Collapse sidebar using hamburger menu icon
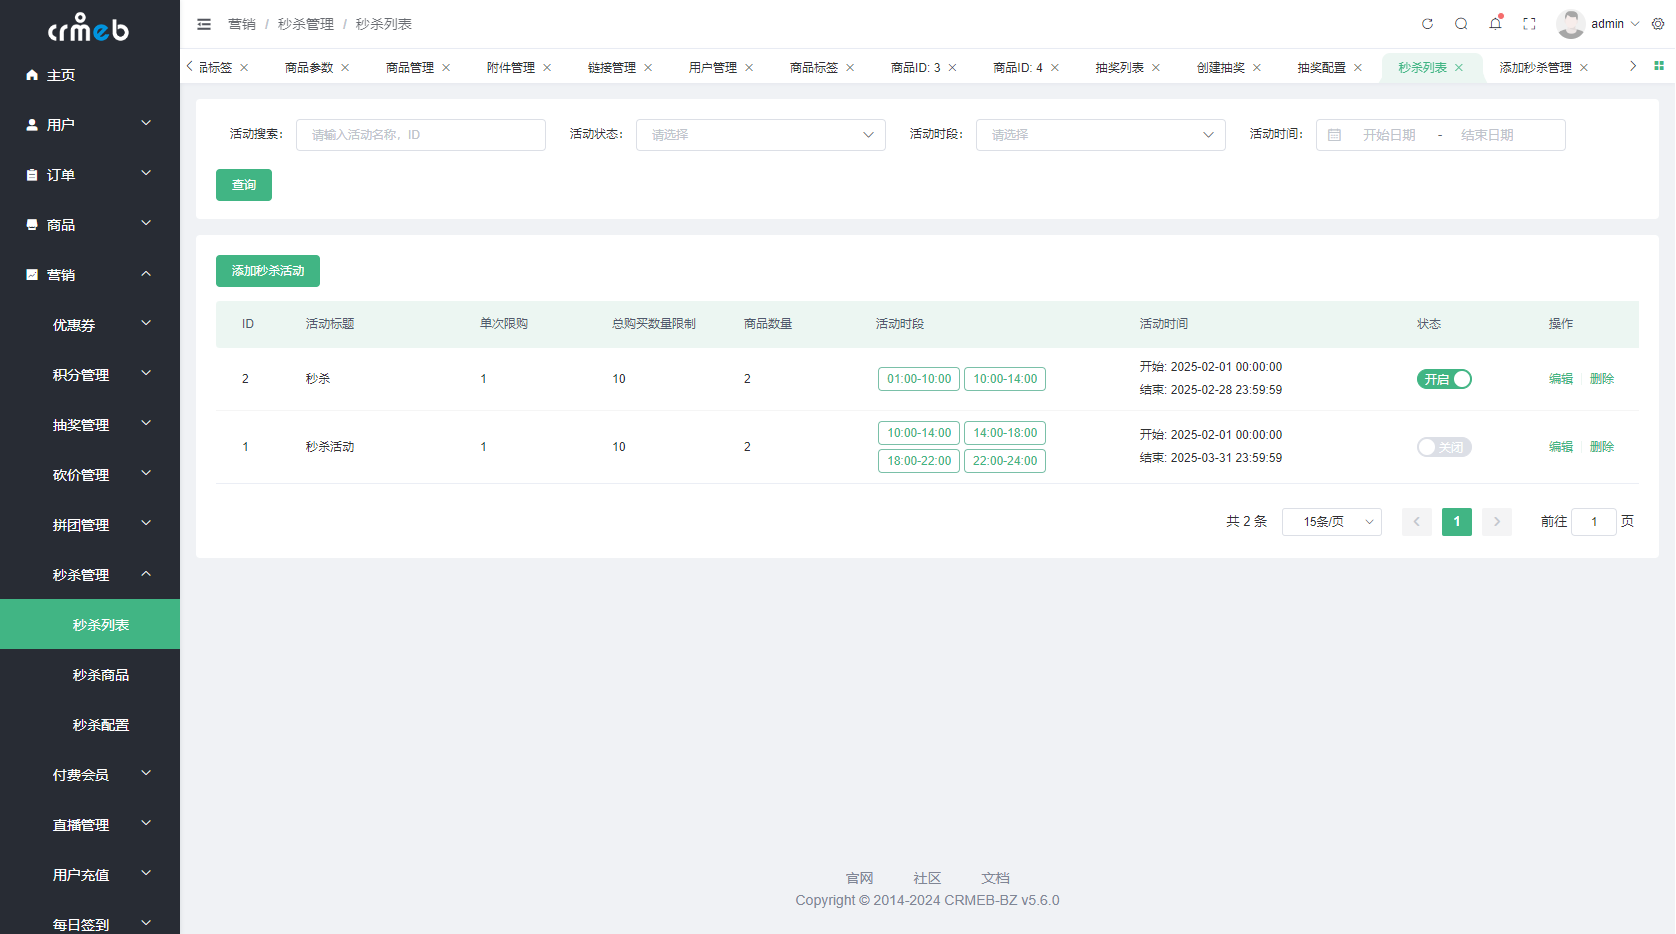Viewport: 1676px width, 934px height. point(204,24)
